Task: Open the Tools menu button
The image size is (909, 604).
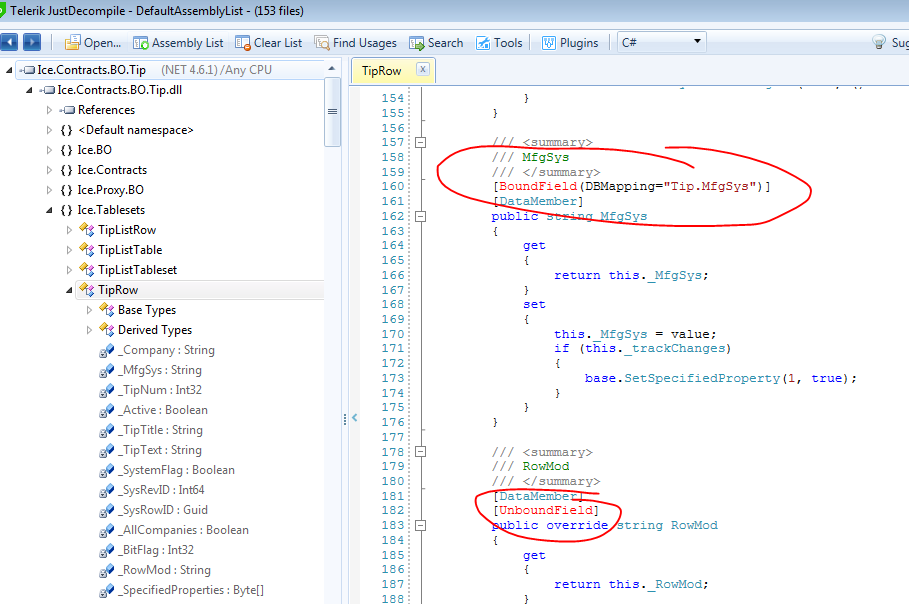Action: [x=499, y=43]
